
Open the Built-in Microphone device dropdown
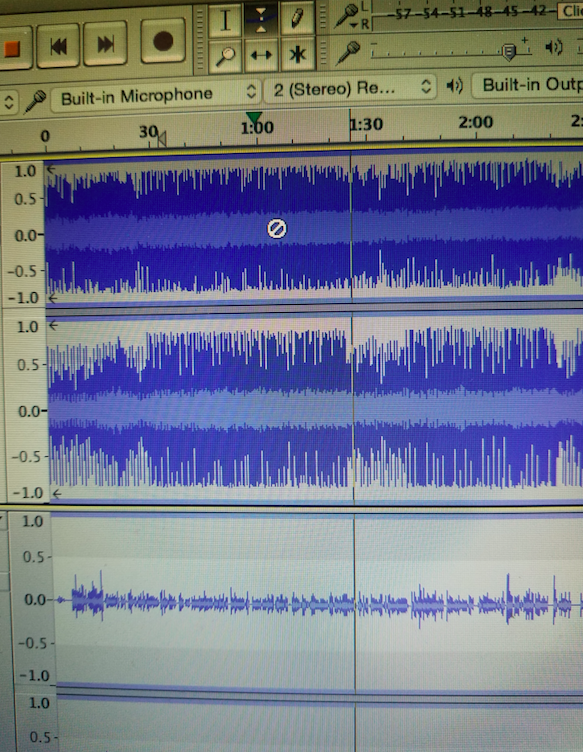coord(156,94)
